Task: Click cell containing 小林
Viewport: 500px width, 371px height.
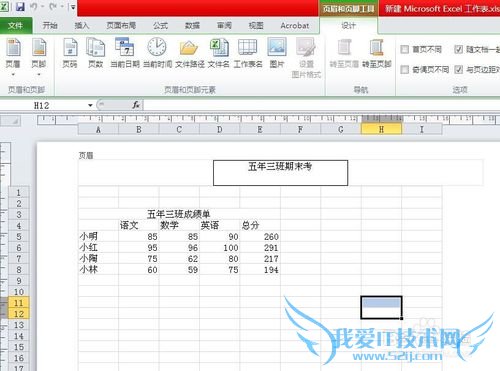Action: tap(99, 270)
